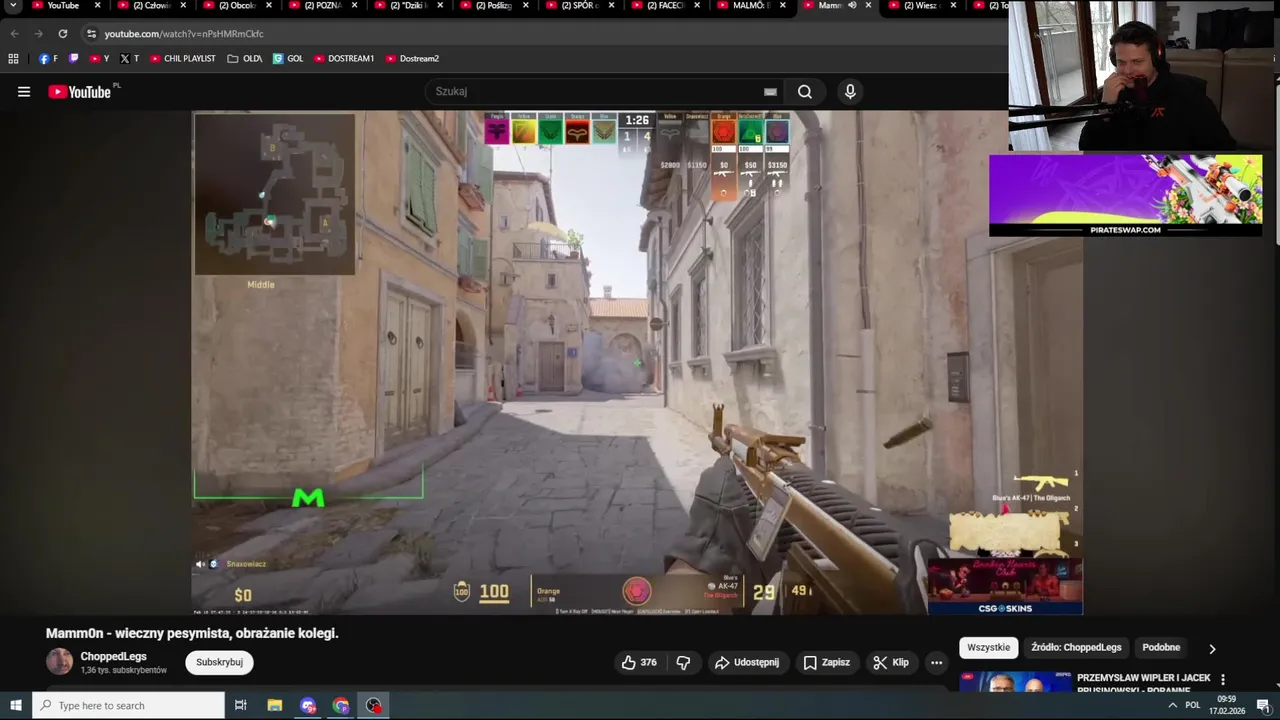This screenshot has width=1280, height=720.
Task: Start voice search with microphone icon
Action: click(850, 92)
